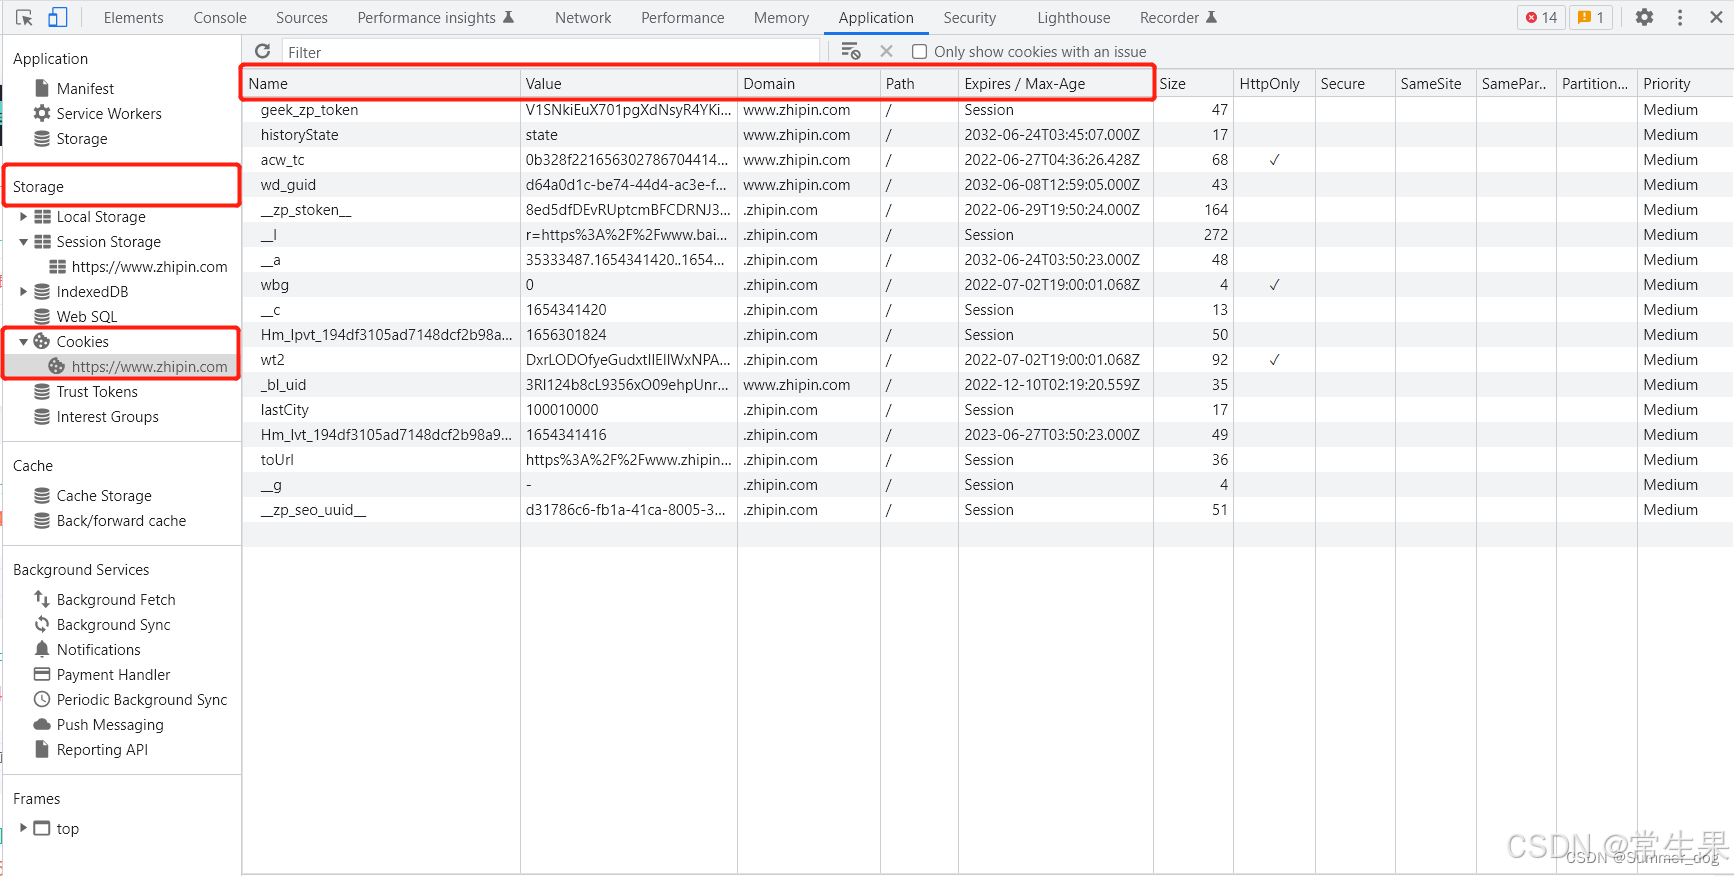Switch to the Recorder tab
Screen dimensions: 1734x876
tap(1178, 17)
